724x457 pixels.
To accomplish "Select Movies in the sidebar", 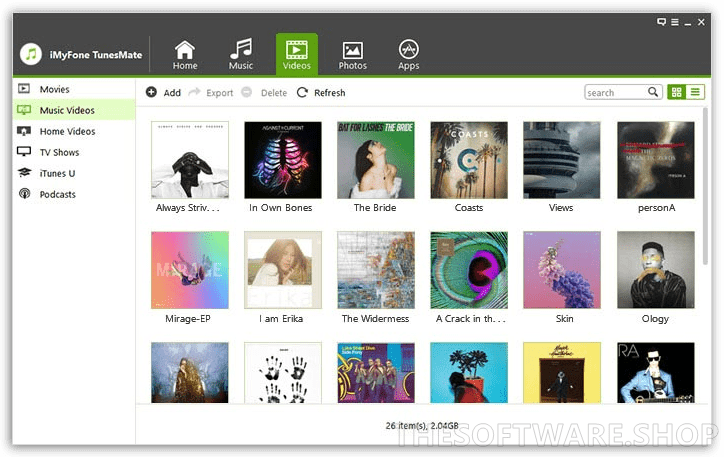I will 54,89.
